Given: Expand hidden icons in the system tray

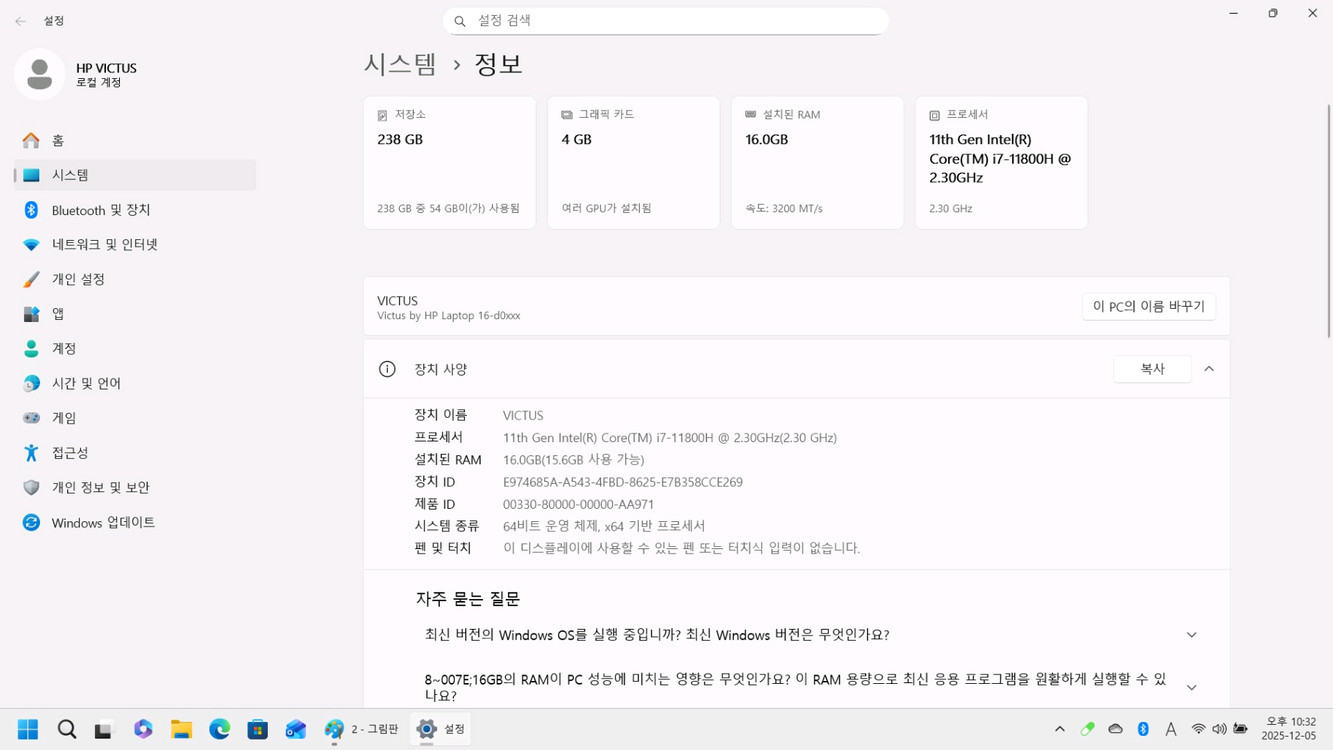Looking at the screenshot, I should [1059, 729].
